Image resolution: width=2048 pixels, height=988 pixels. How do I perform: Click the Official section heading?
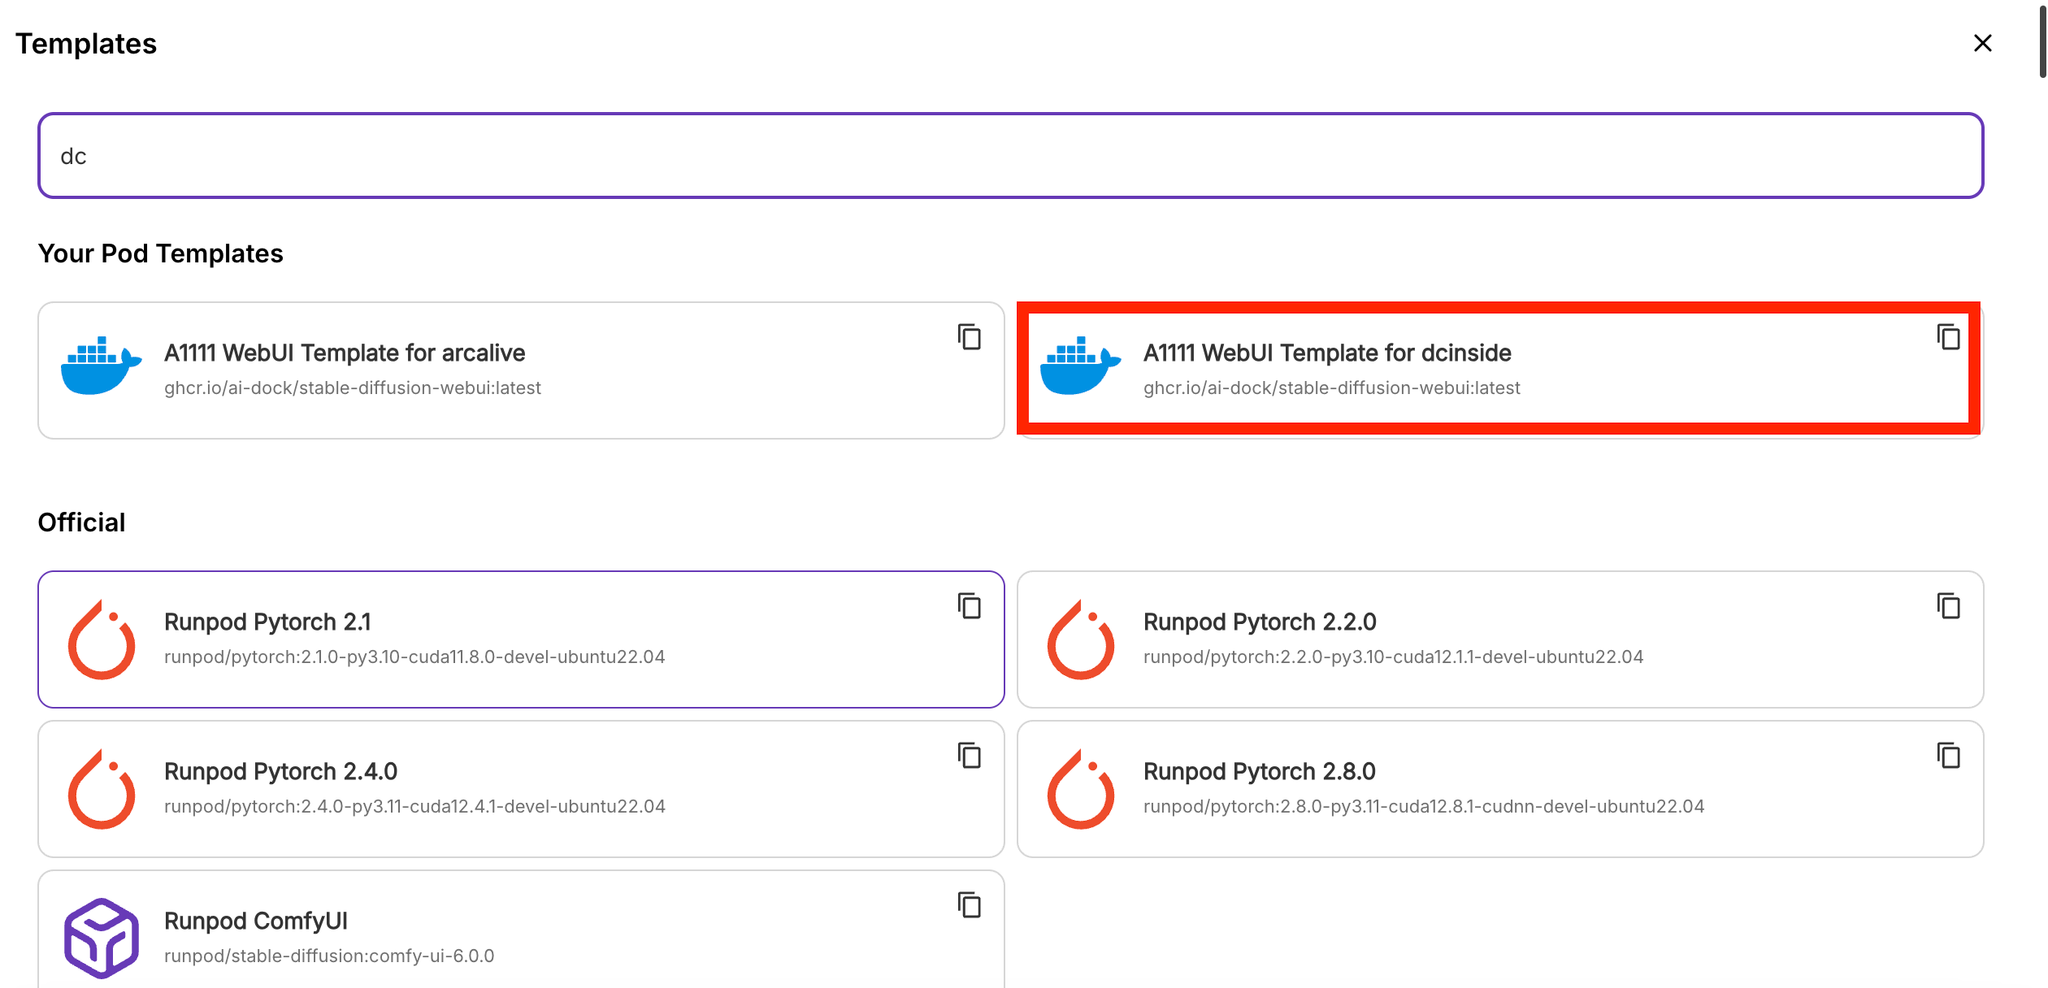(x=81, y=523)
